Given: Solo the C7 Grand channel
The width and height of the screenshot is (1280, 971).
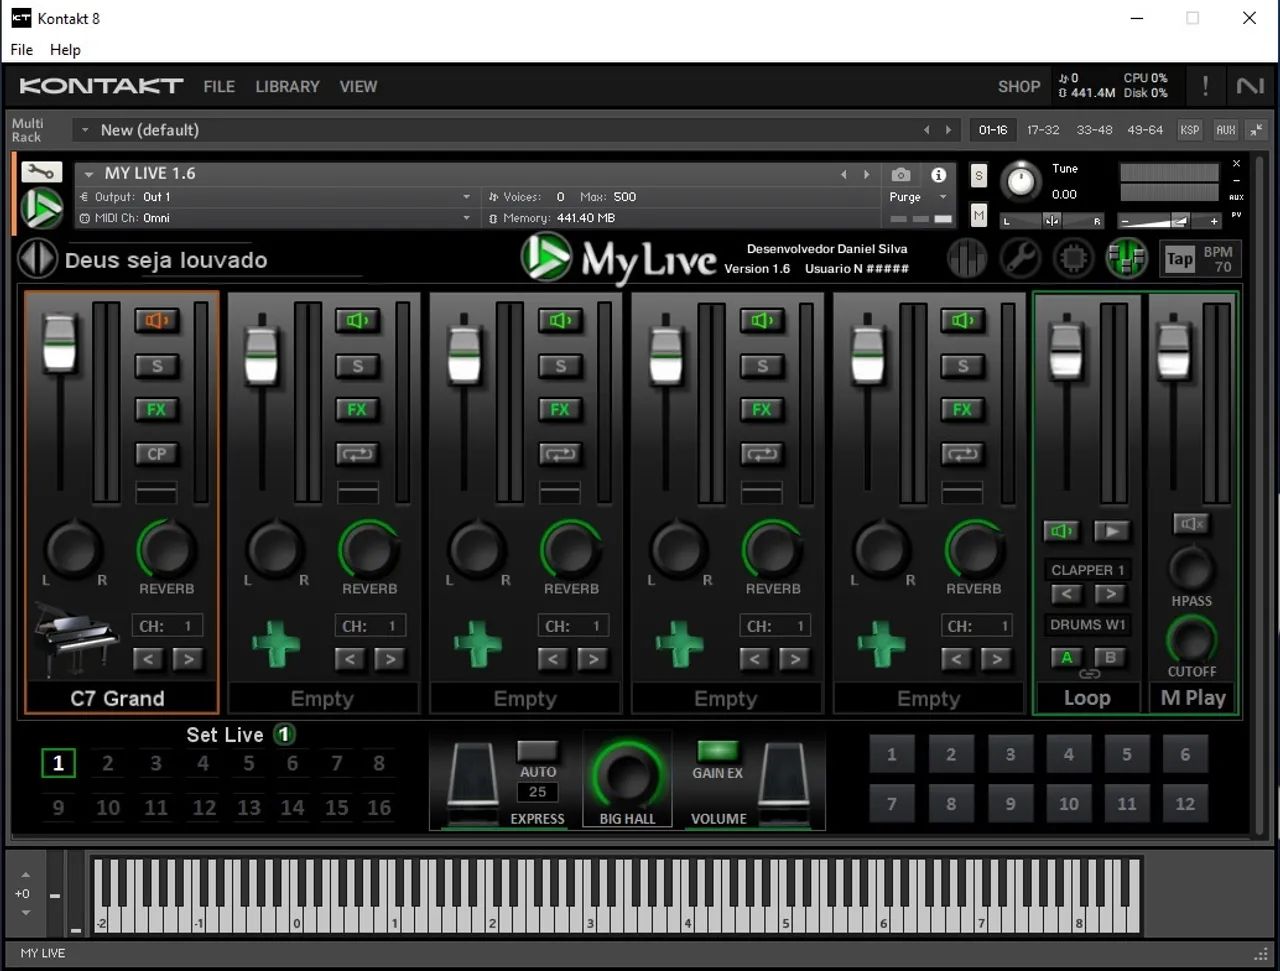Looking at the screenshot, I should click(156, 366).
